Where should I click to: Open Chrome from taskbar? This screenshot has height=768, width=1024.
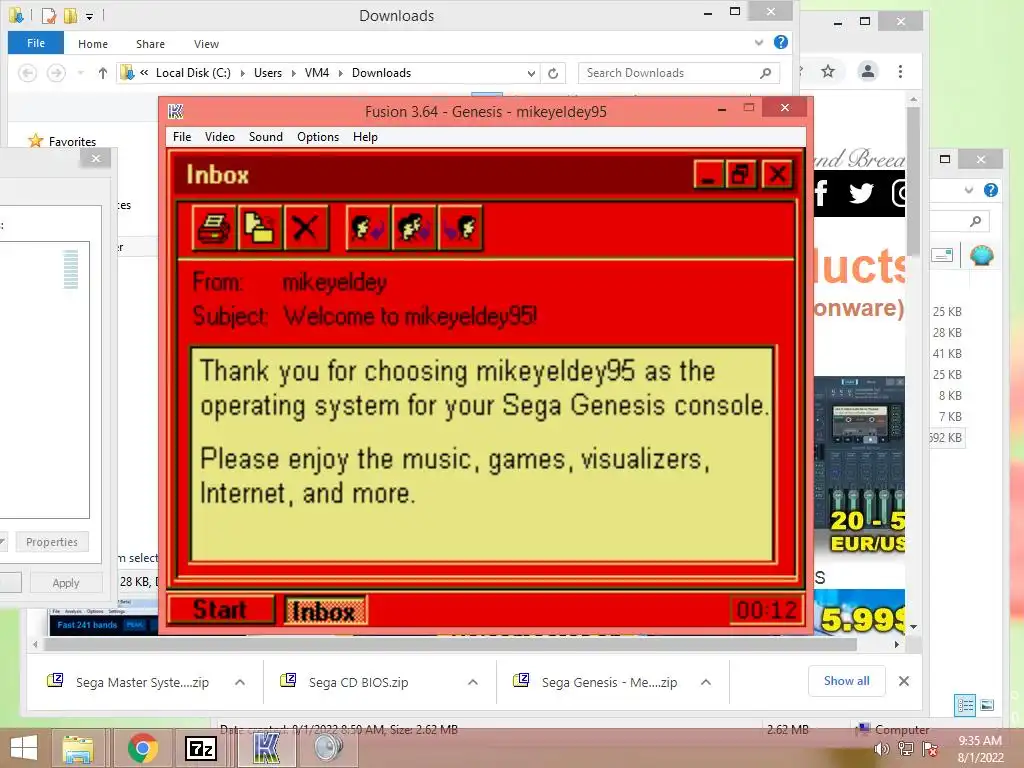tap(142, 748)
